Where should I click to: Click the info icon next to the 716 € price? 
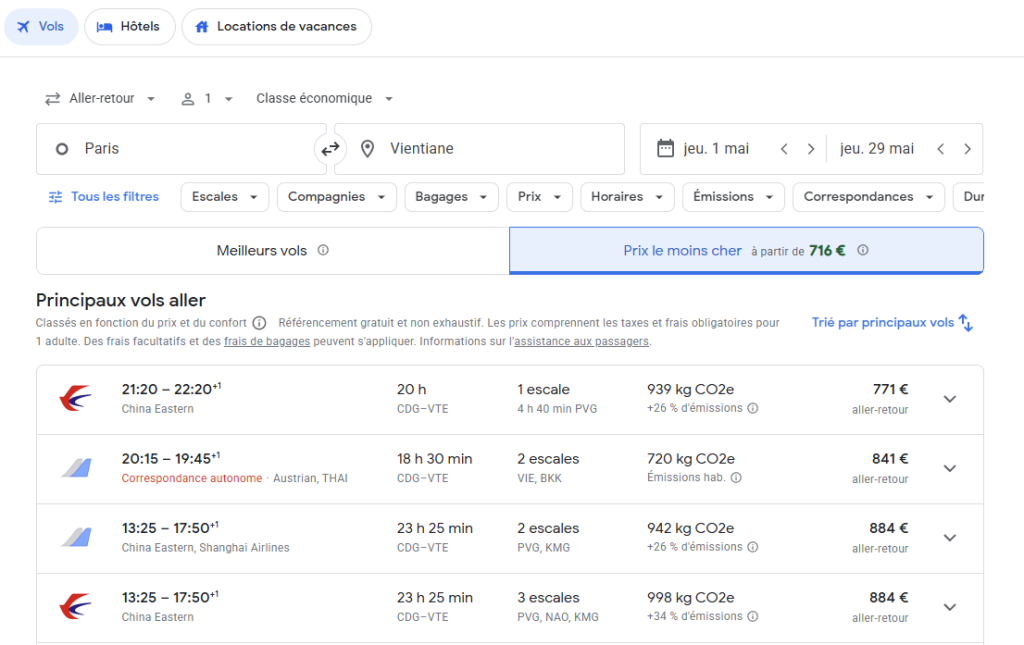(x=862, y=250)
